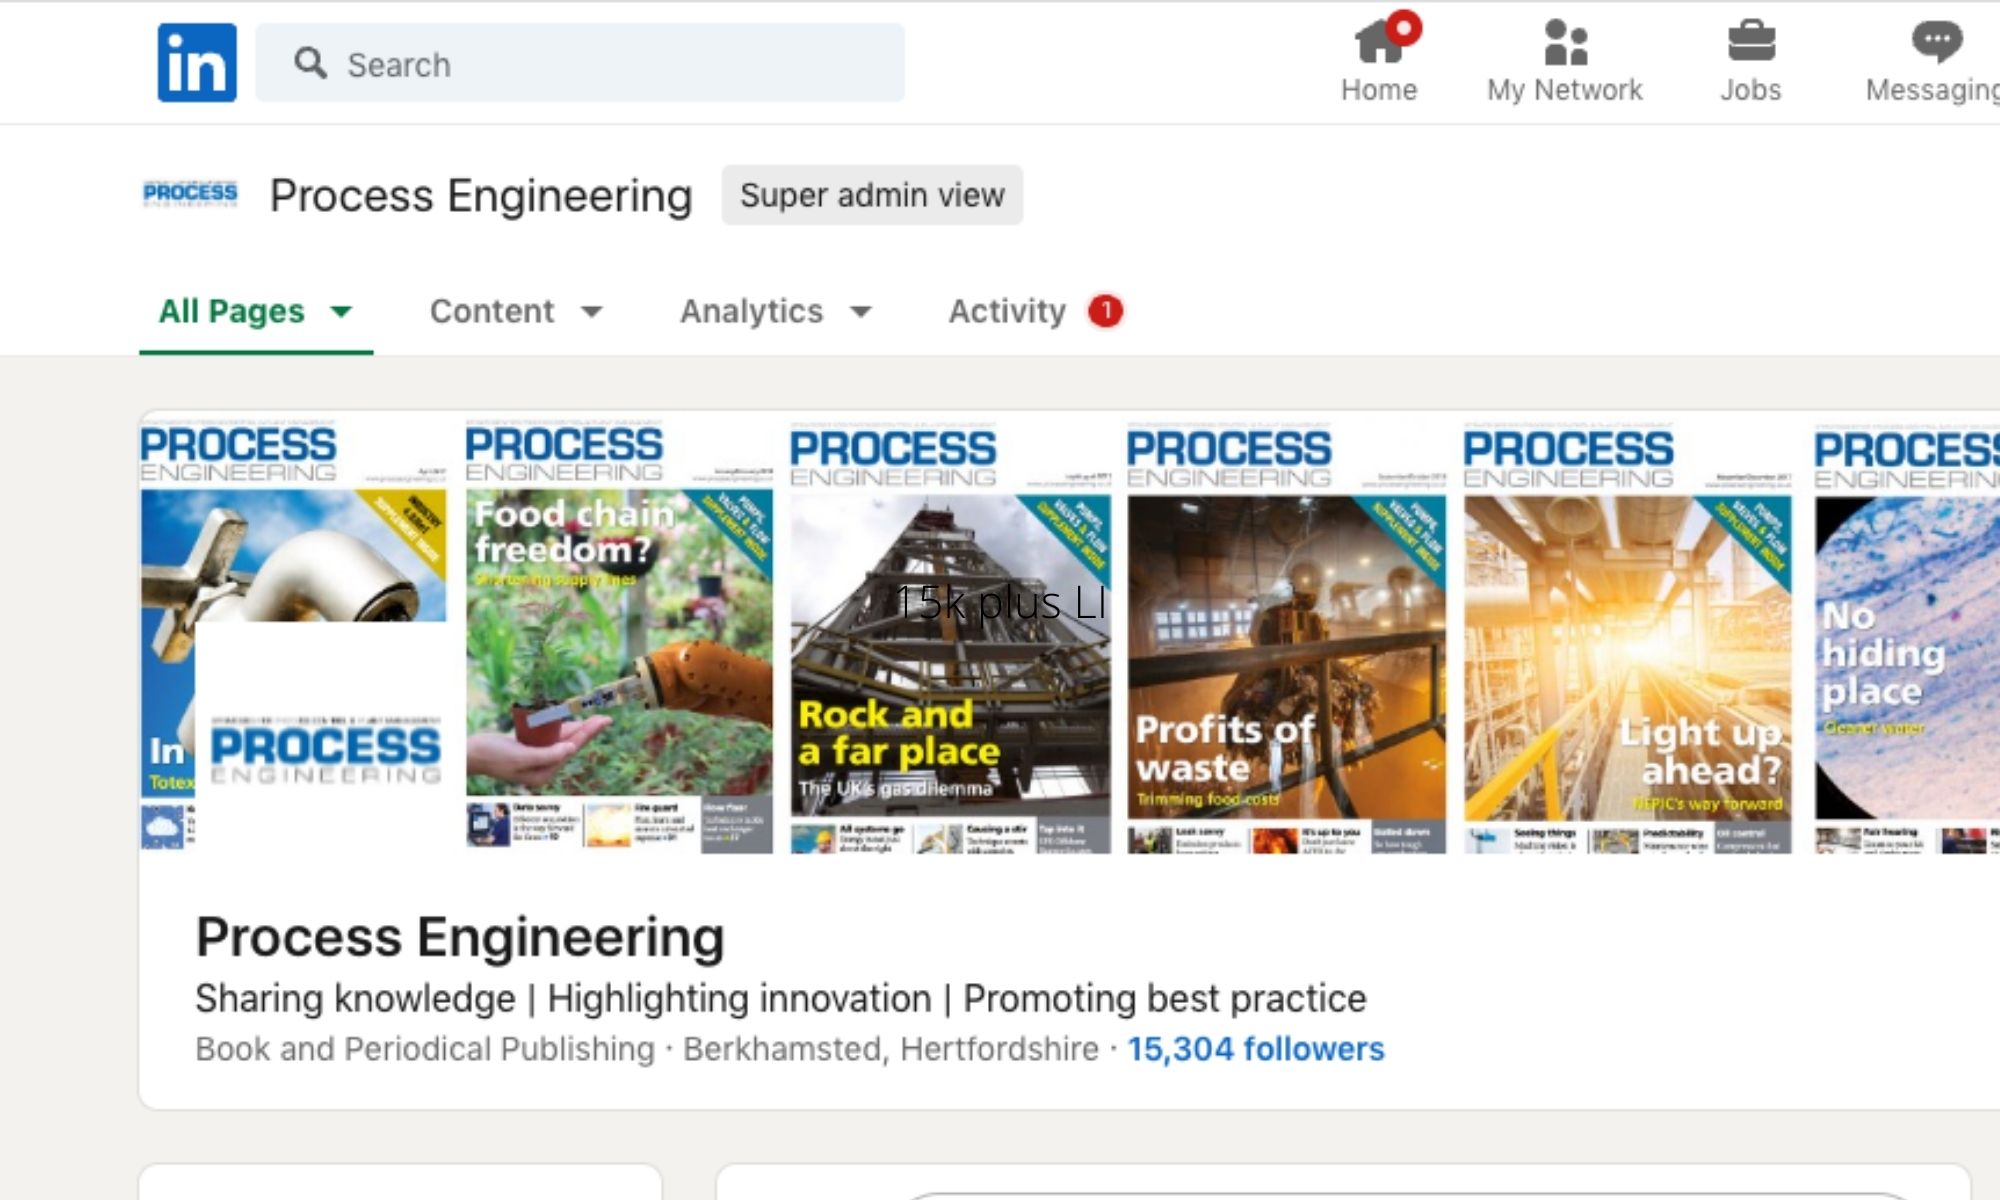Click the Food chain freedom cover
The image size is (2000, 1200).
[x=619, y=638]
